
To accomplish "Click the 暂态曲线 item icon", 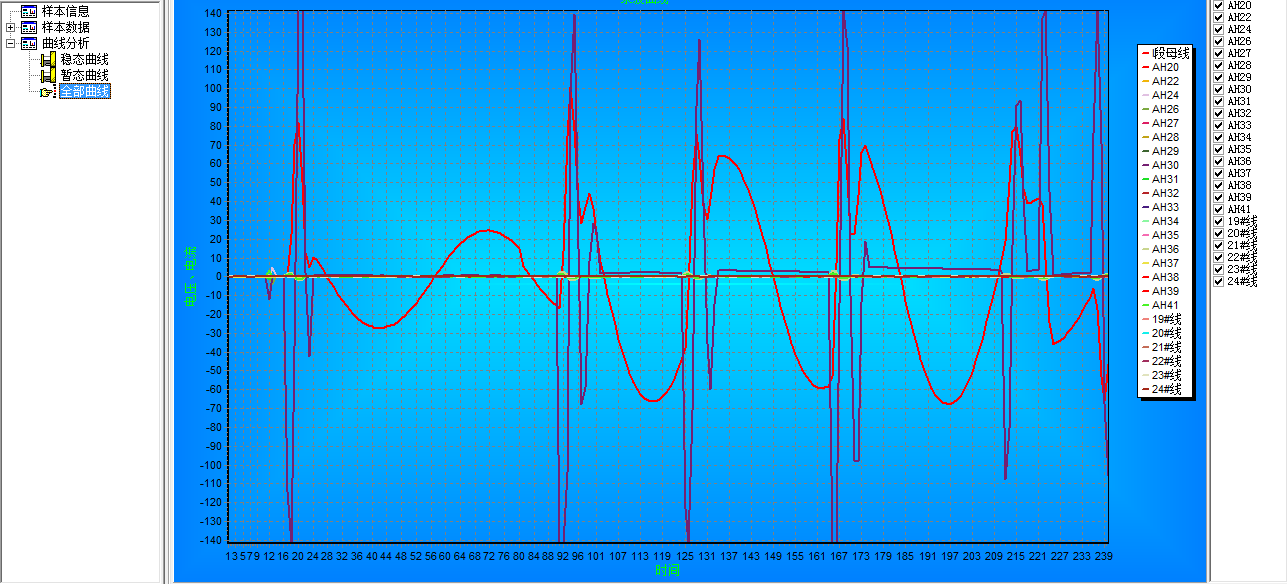I will (x=47, y=75).
